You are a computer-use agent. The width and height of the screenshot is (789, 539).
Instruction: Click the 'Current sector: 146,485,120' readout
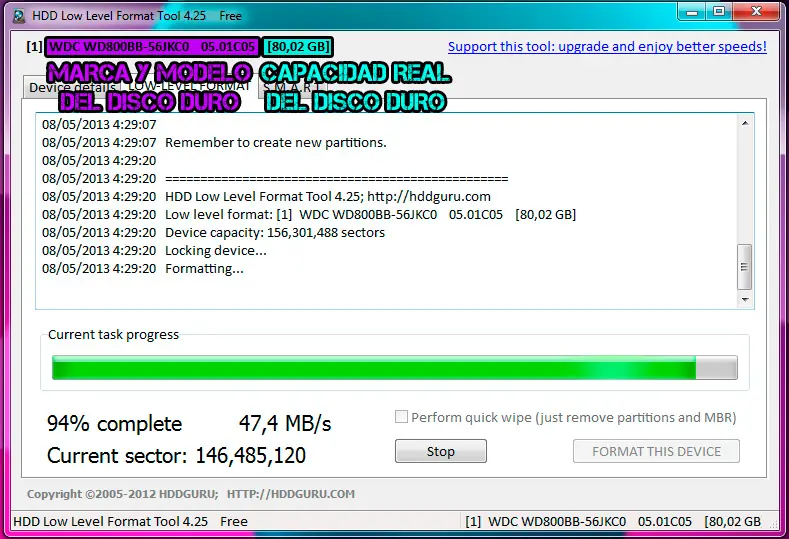pos(176,455)
